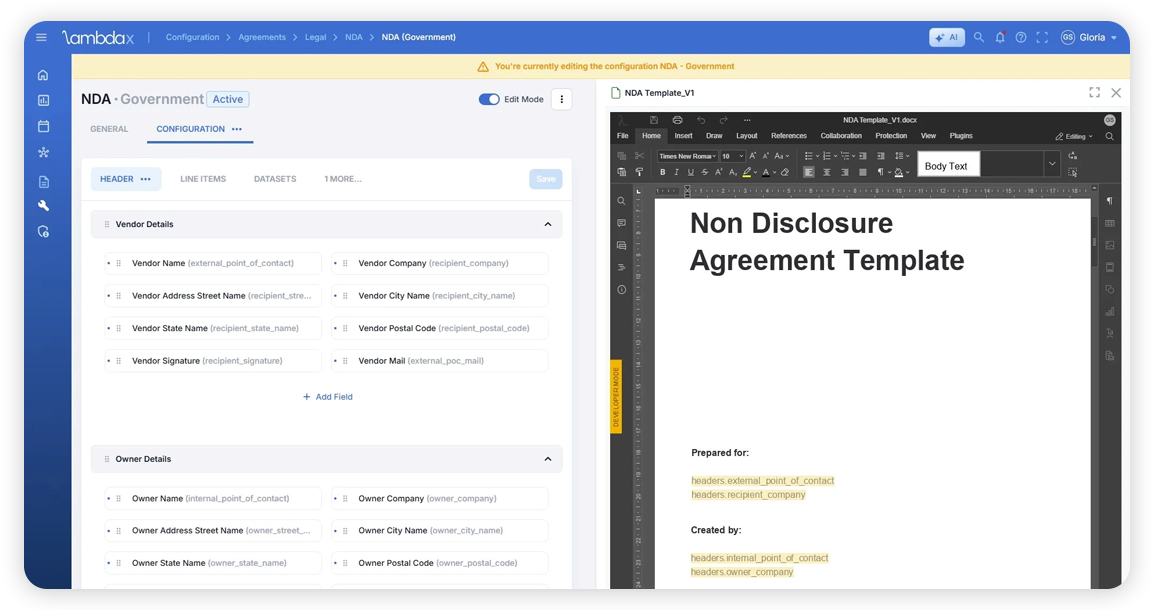Screen dimensions: 1156x610
Task: Open the font size dropdown
Action: (733, 156)
